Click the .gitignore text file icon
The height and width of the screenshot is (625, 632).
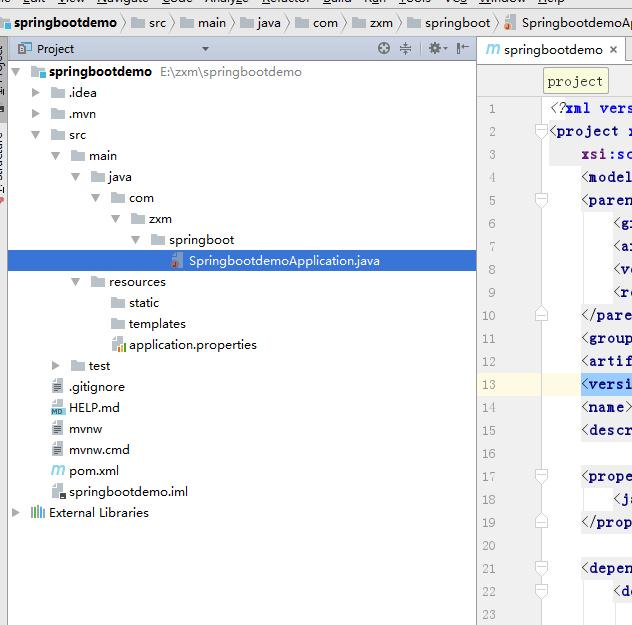click(x=58, y=386)
